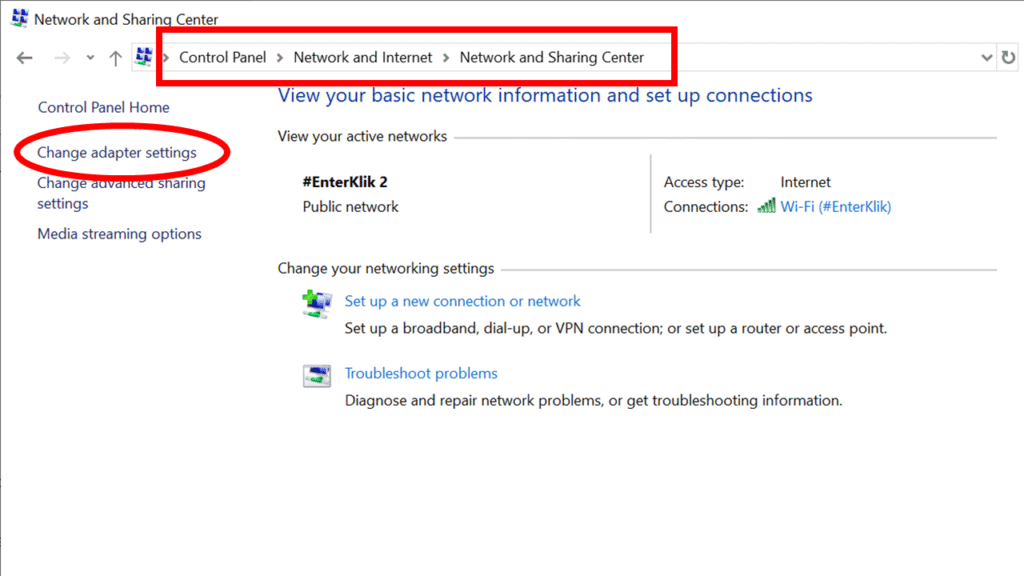Image resolution: width=1024 pixels, height=576 pixels.
Task: Click the network icon in the address bar
Action: pyautogui.click(x=144, y=57)
